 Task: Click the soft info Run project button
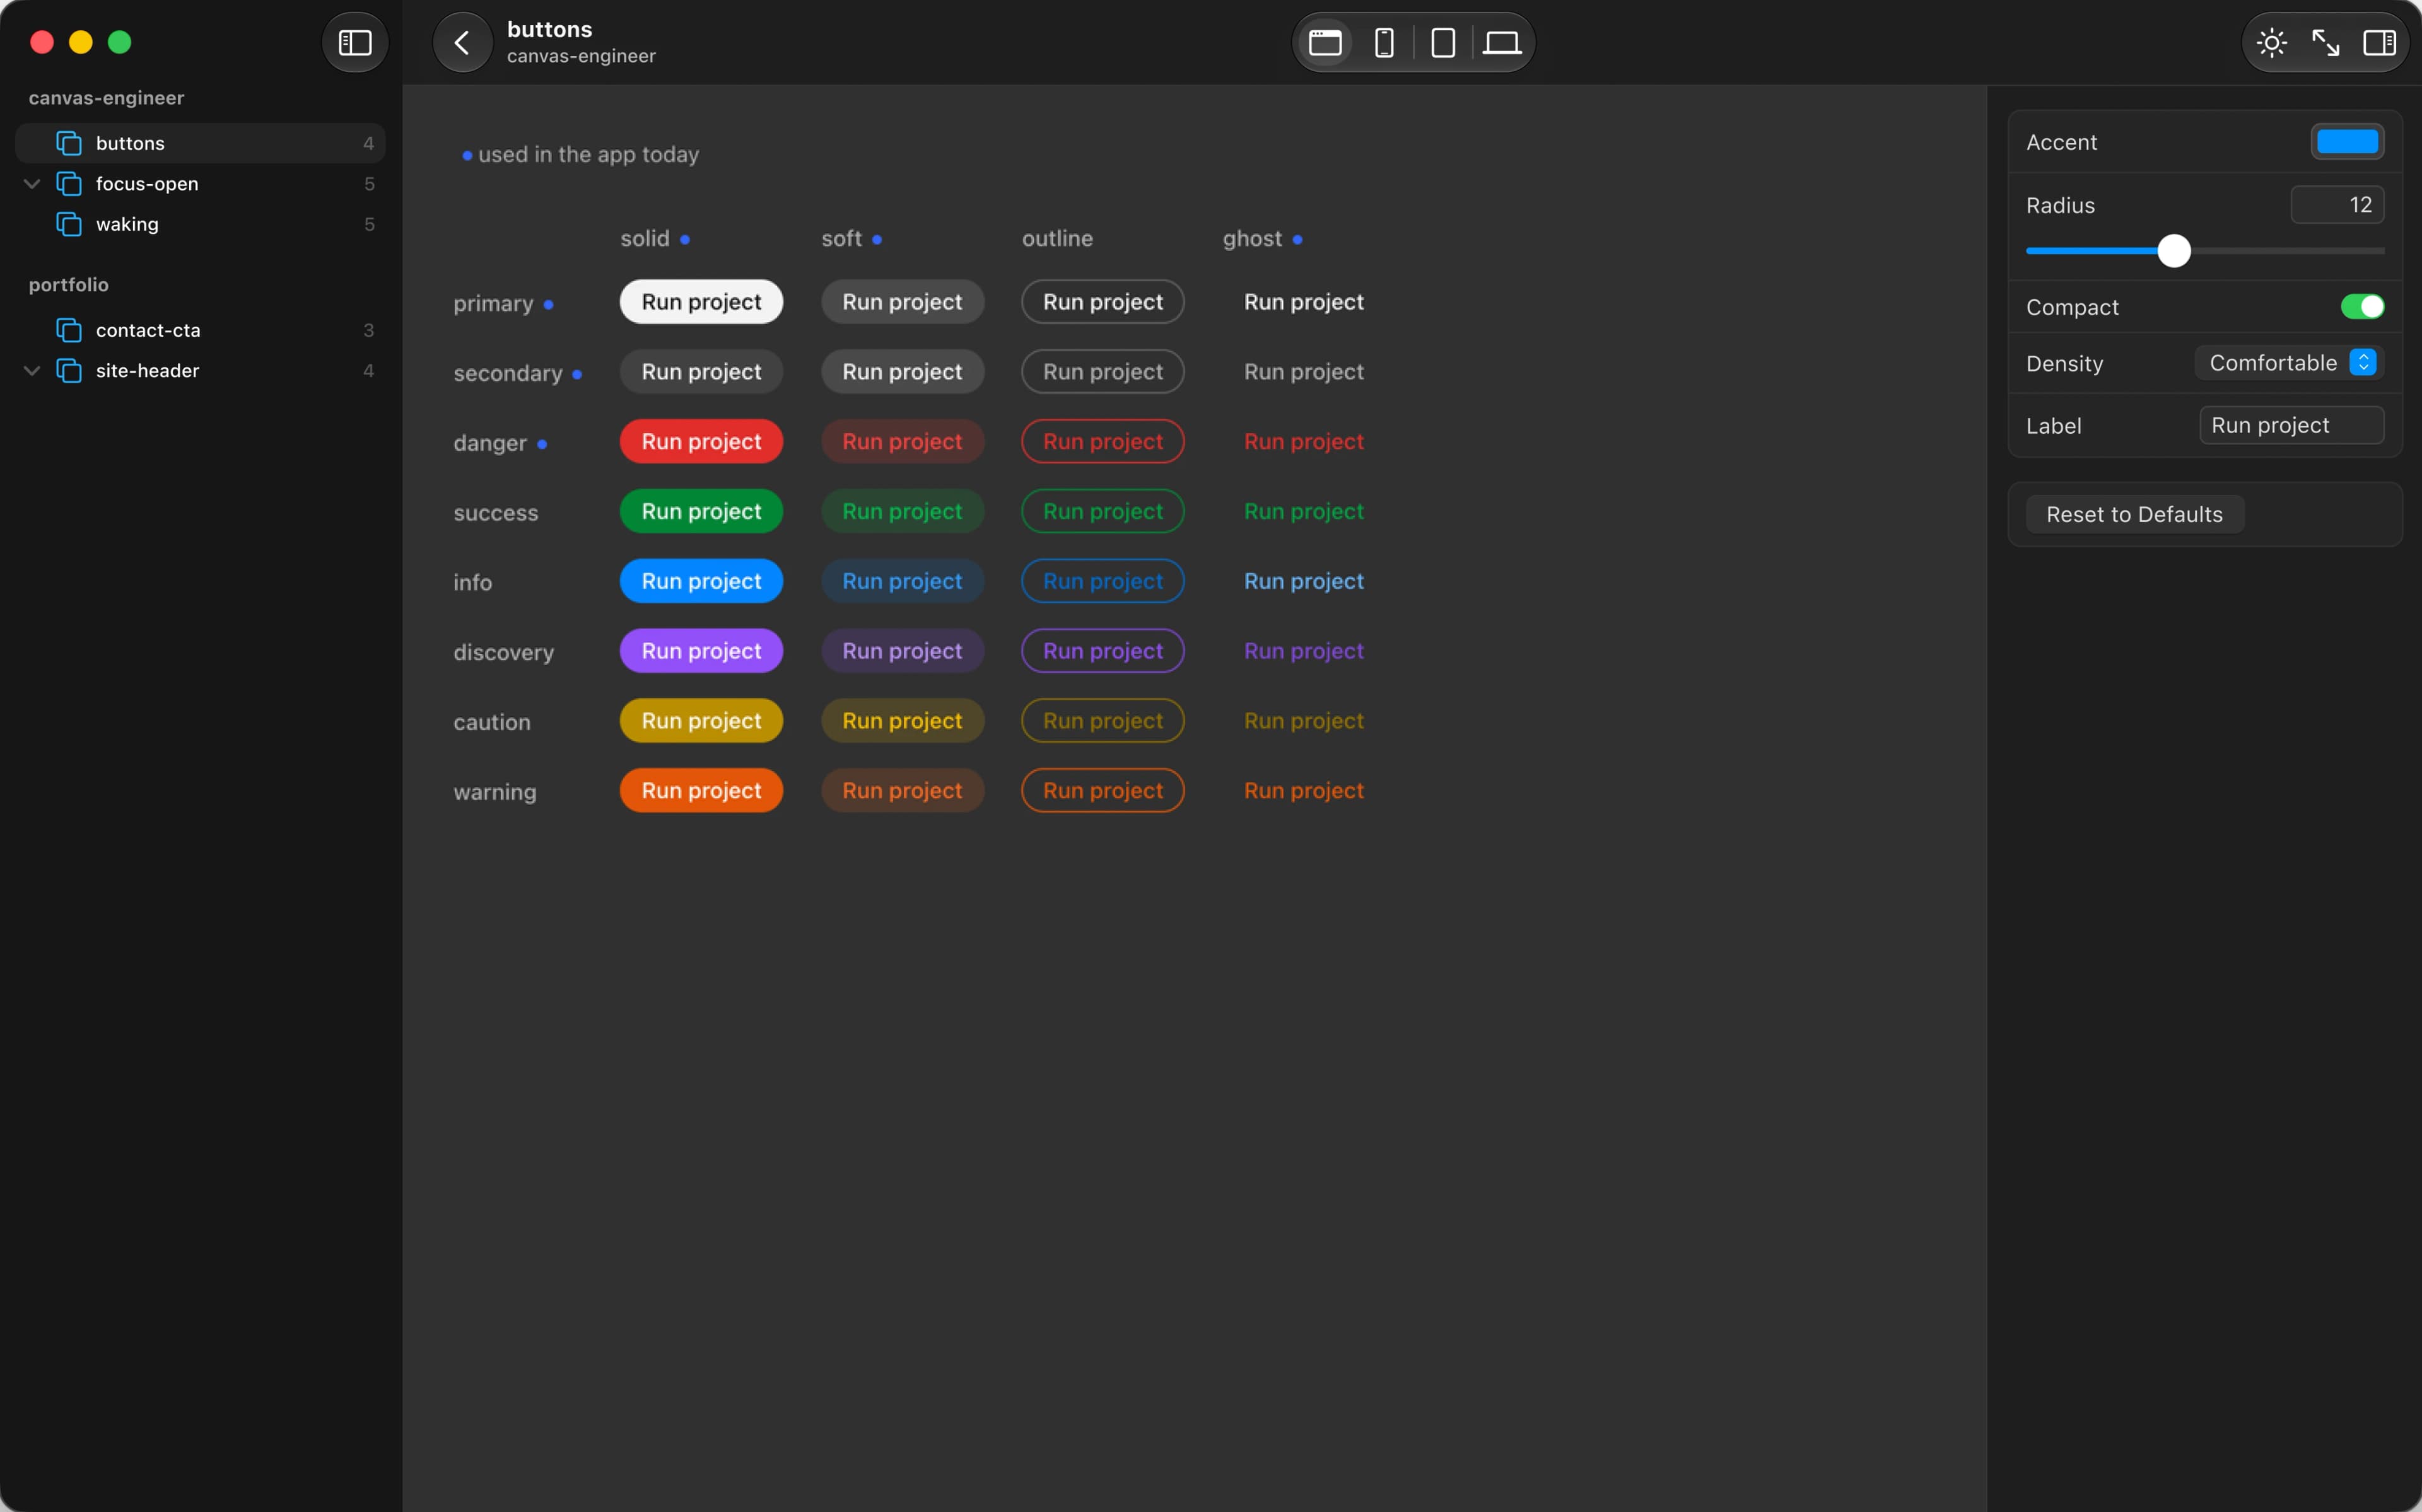tap(902, 581)
